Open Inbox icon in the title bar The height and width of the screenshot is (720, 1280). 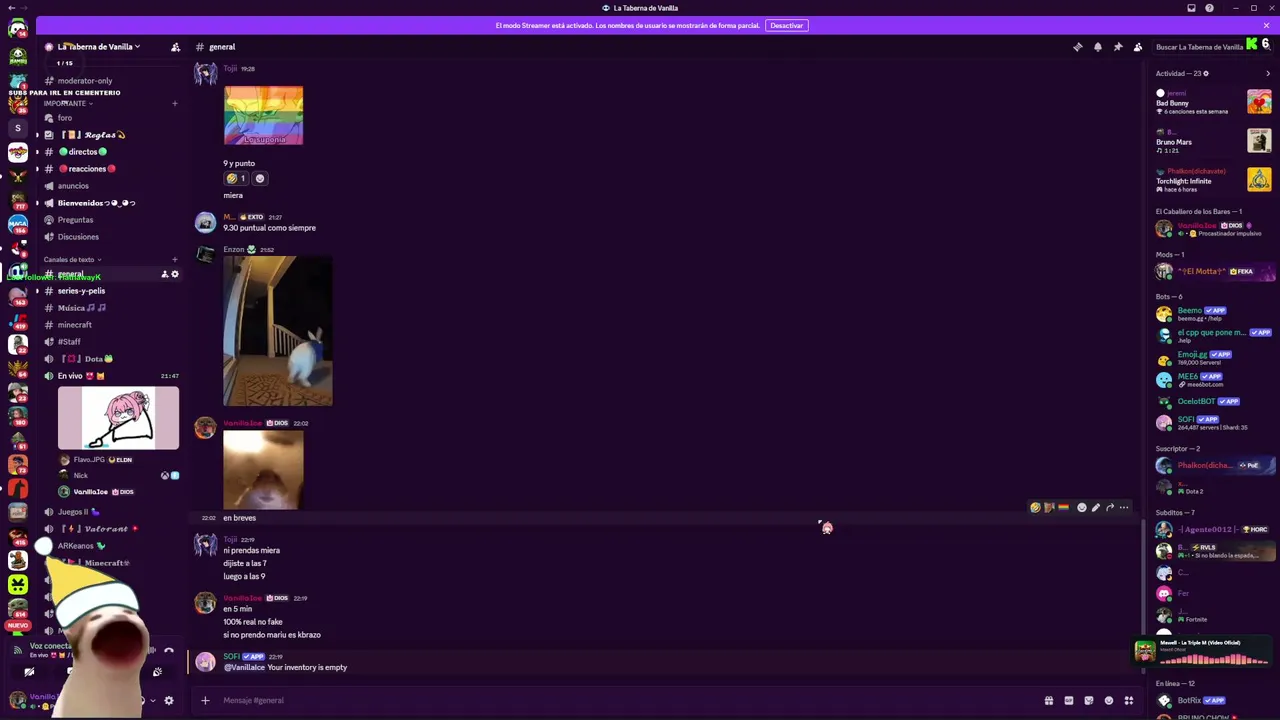[x=1191, y=8]
